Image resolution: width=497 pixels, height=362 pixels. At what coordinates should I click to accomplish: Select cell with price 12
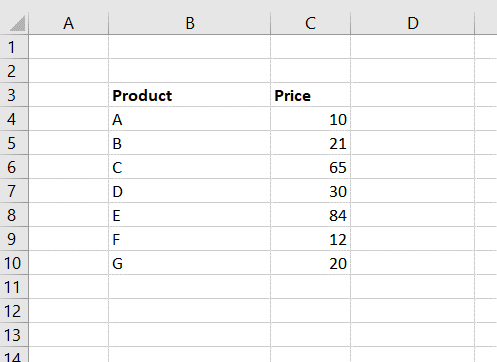coord(310,239)
